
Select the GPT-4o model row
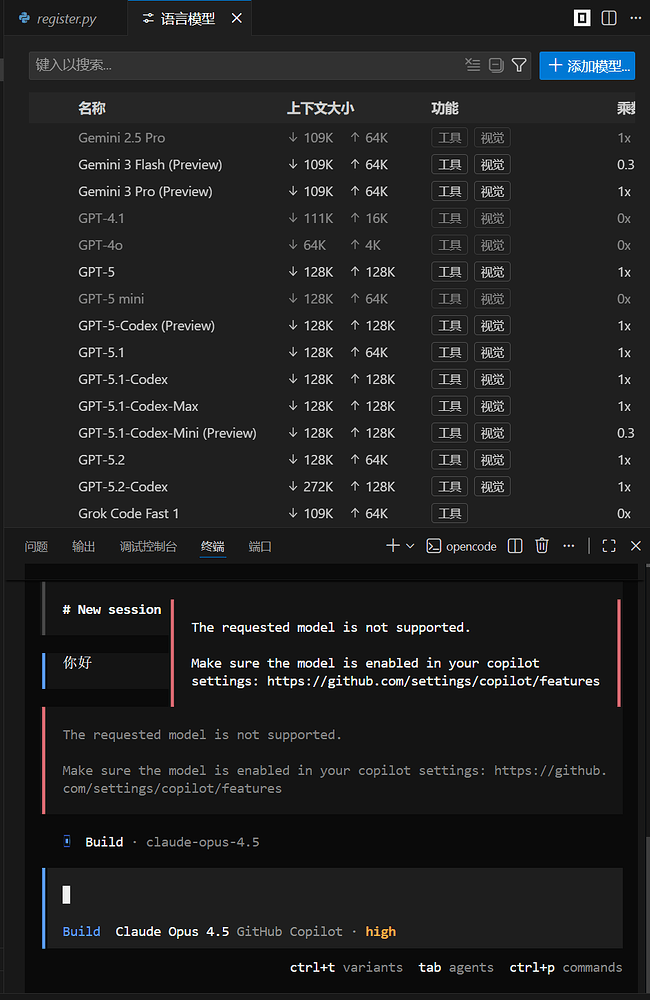tap(332, 245)
